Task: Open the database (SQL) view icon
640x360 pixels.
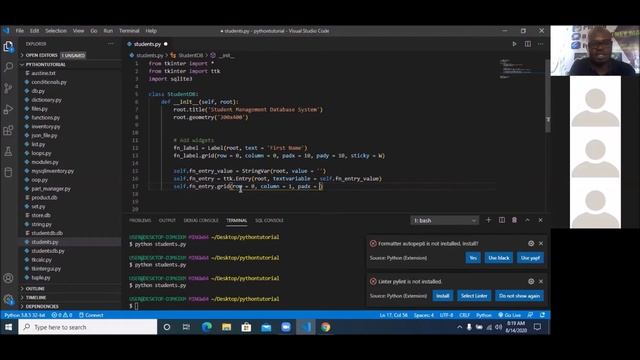Action: pos(8,172)
